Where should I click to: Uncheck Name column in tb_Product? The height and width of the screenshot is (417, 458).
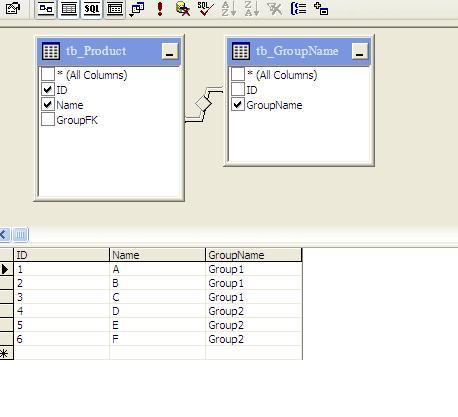48,104
